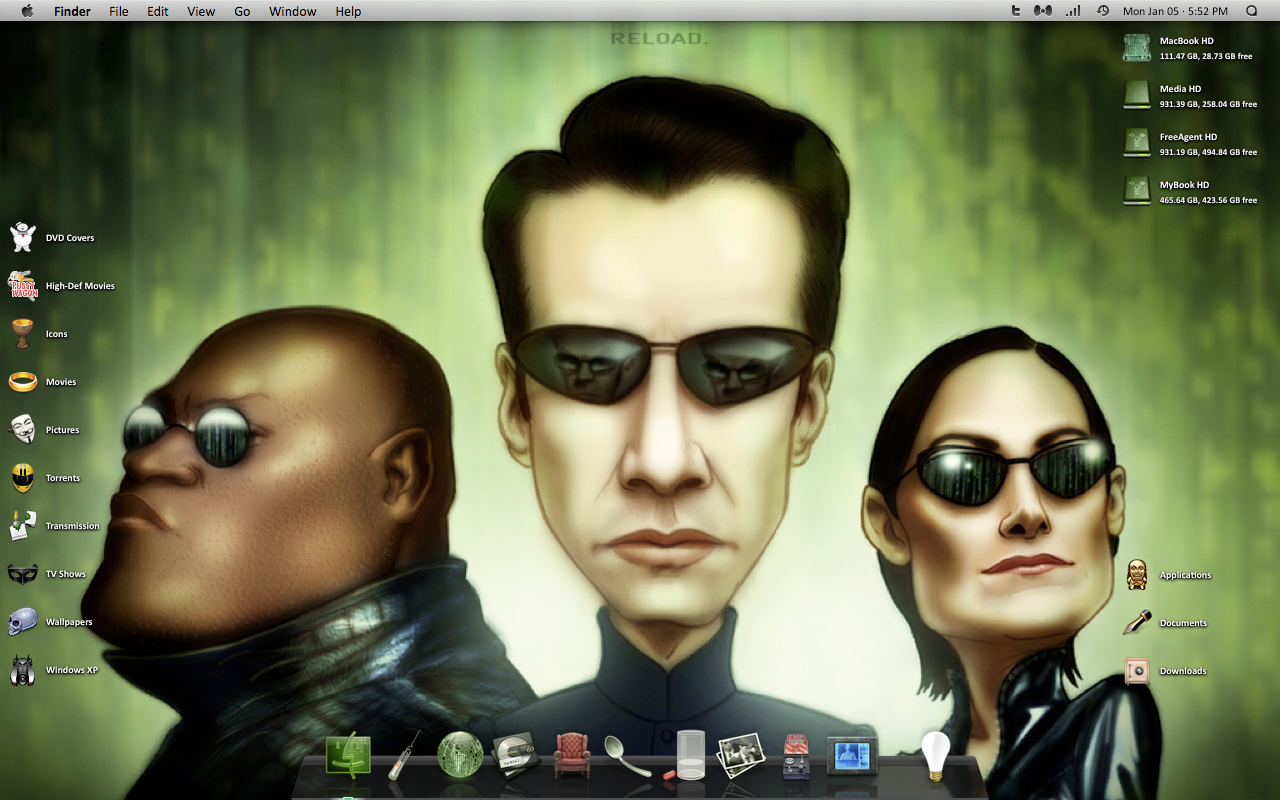Click the bow-tie shaped menu bar icon
1280x800 pixels.
point(1043,11)
